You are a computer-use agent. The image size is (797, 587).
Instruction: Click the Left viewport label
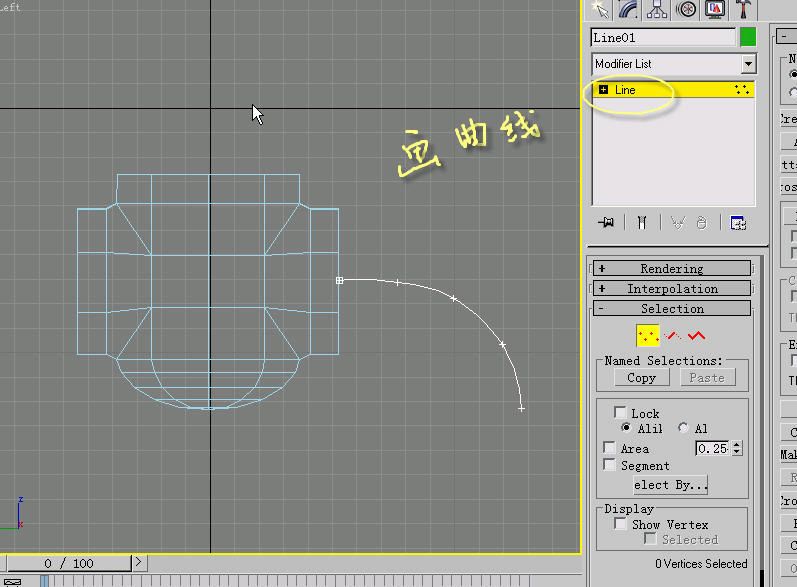[x=10, y=7]
